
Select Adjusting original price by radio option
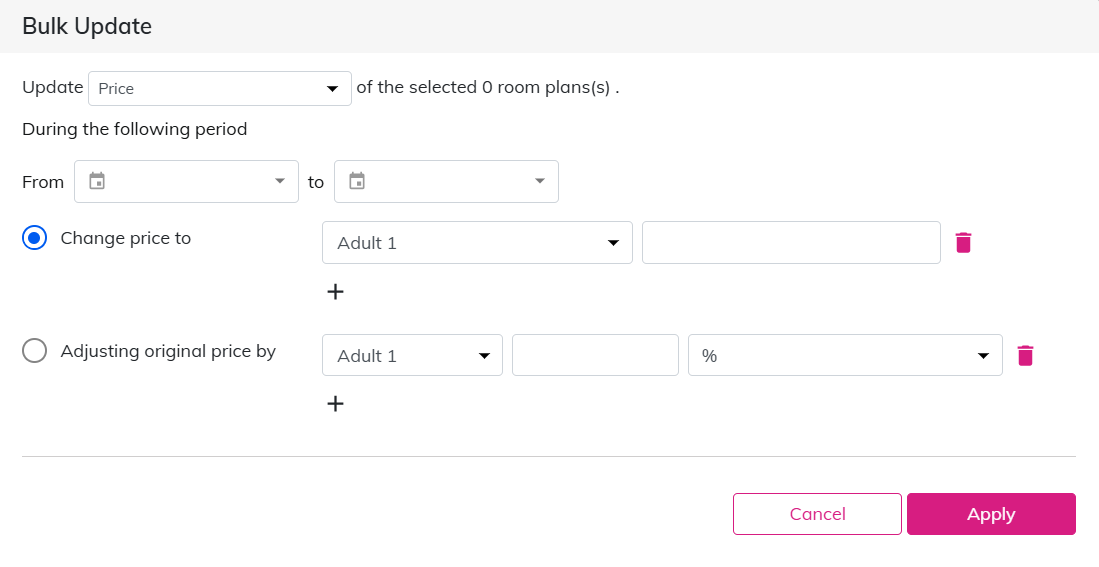click(x=34, y=352)
